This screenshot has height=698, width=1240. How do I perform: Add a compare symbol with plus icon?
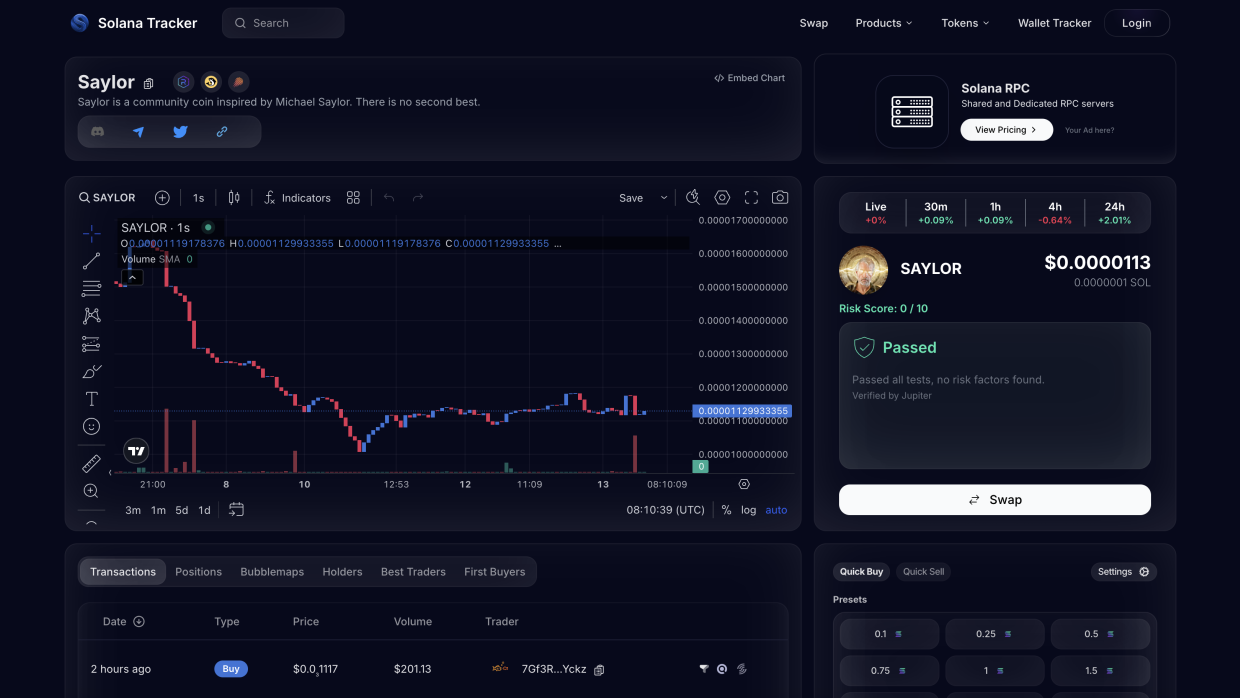(x=162, y=198)
